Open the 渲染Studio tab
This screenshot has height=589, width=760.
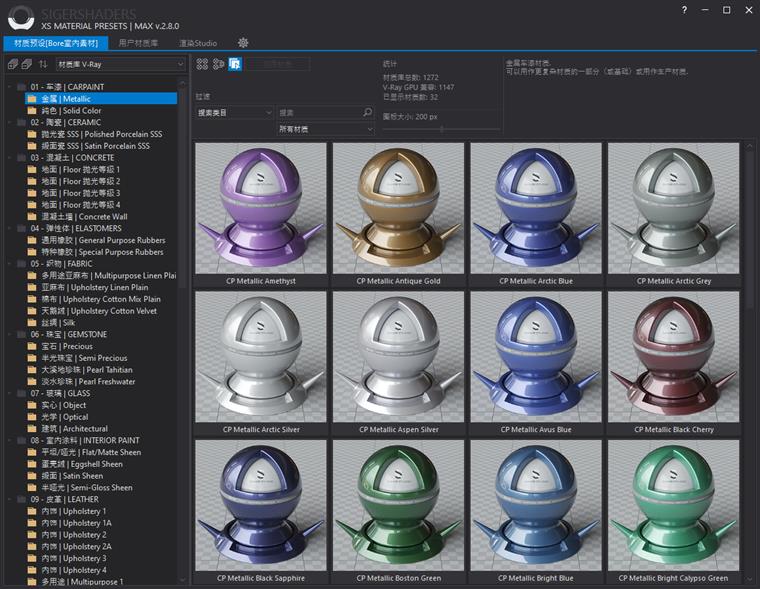(198, 43)
